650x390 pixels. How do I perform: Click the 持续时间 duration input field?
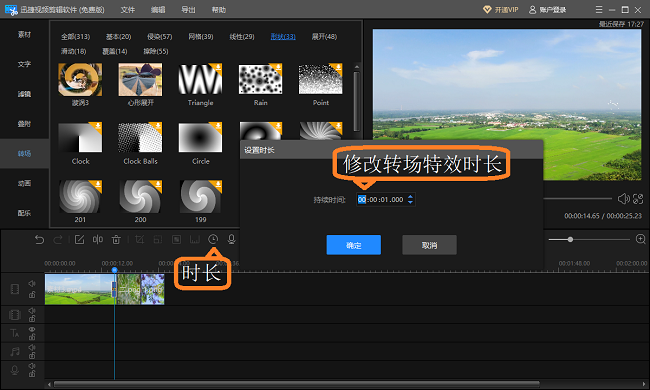386,199
